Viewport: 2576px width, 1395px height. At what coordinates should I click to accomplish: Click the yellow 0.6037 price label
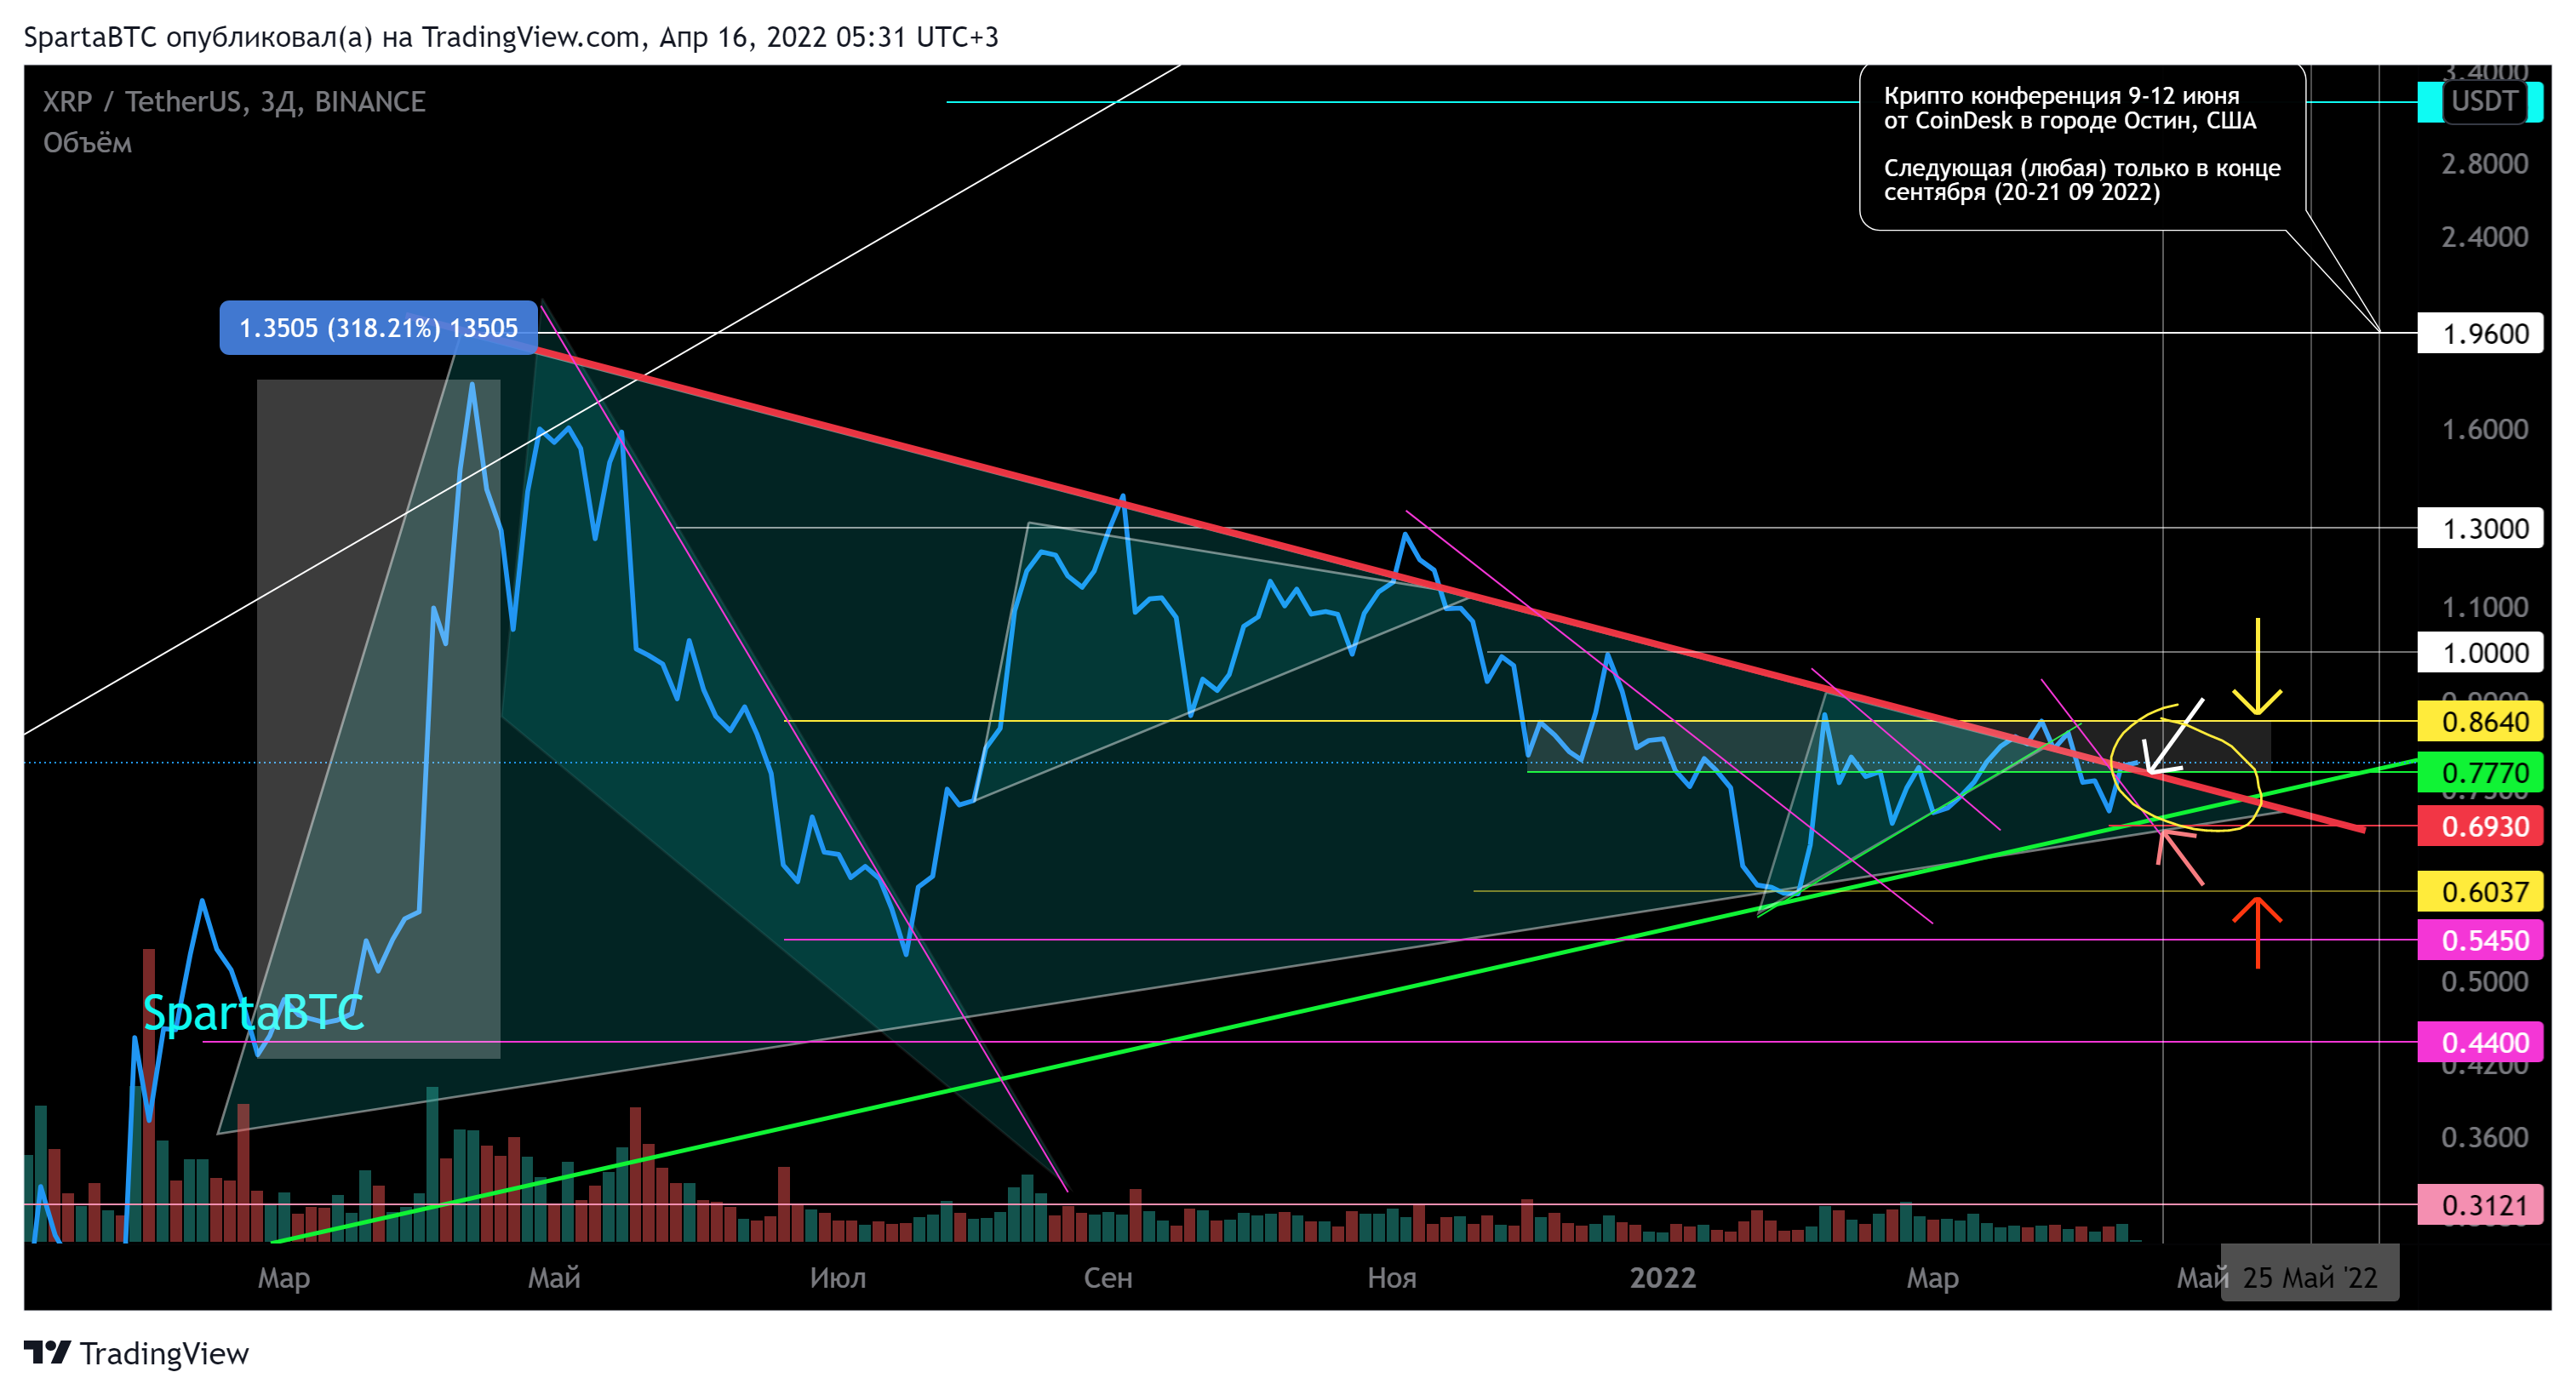pyautogui.click(x=2480, y=891)
